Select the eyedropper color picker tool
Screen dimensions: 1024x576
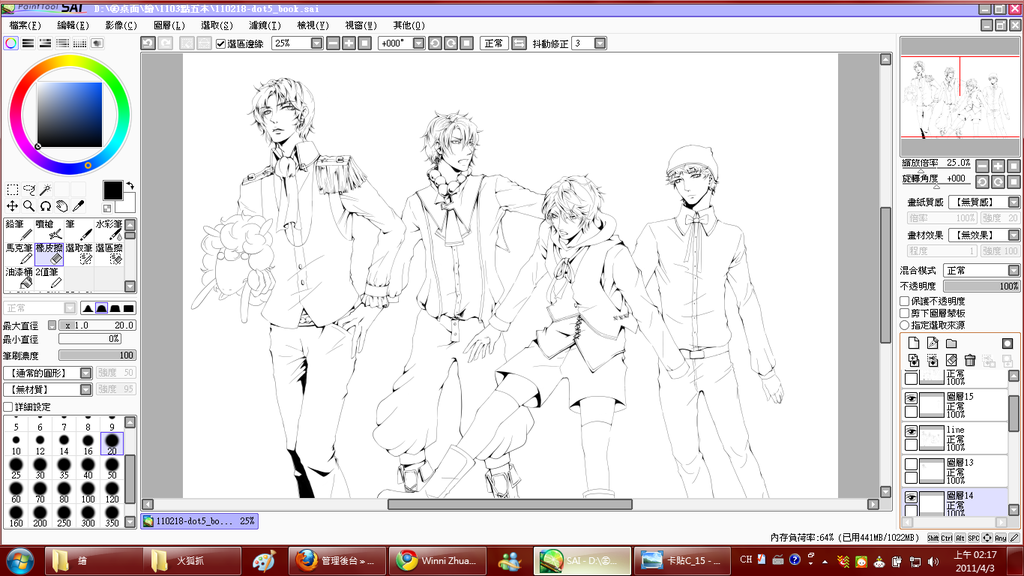click(x=78, y=206)
